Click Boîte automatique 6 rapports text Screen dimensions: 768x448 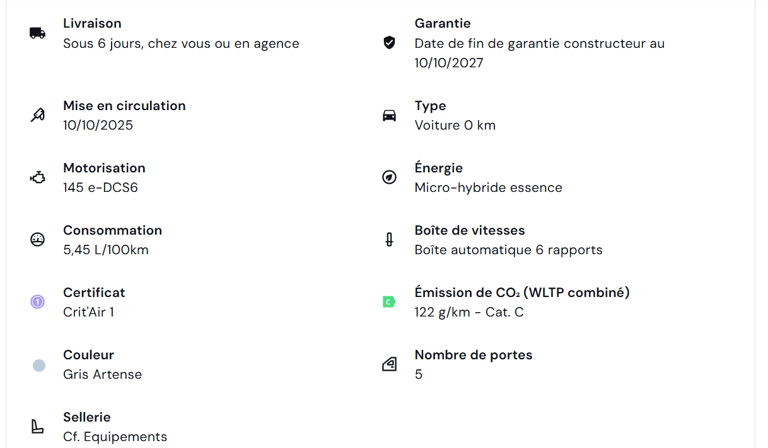(508, 250)
